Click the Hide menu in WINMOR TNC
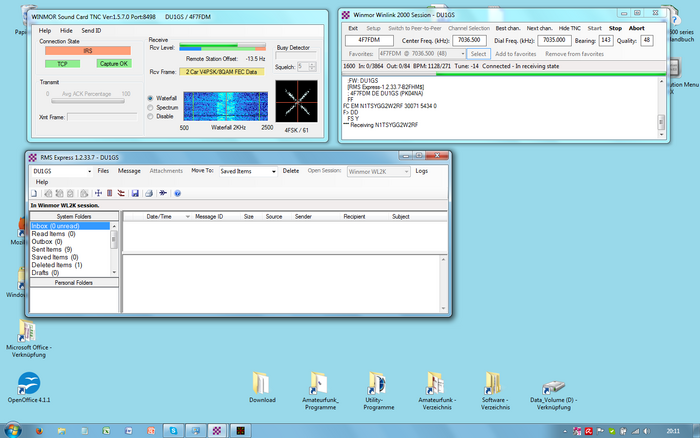 tap(66, 31)
